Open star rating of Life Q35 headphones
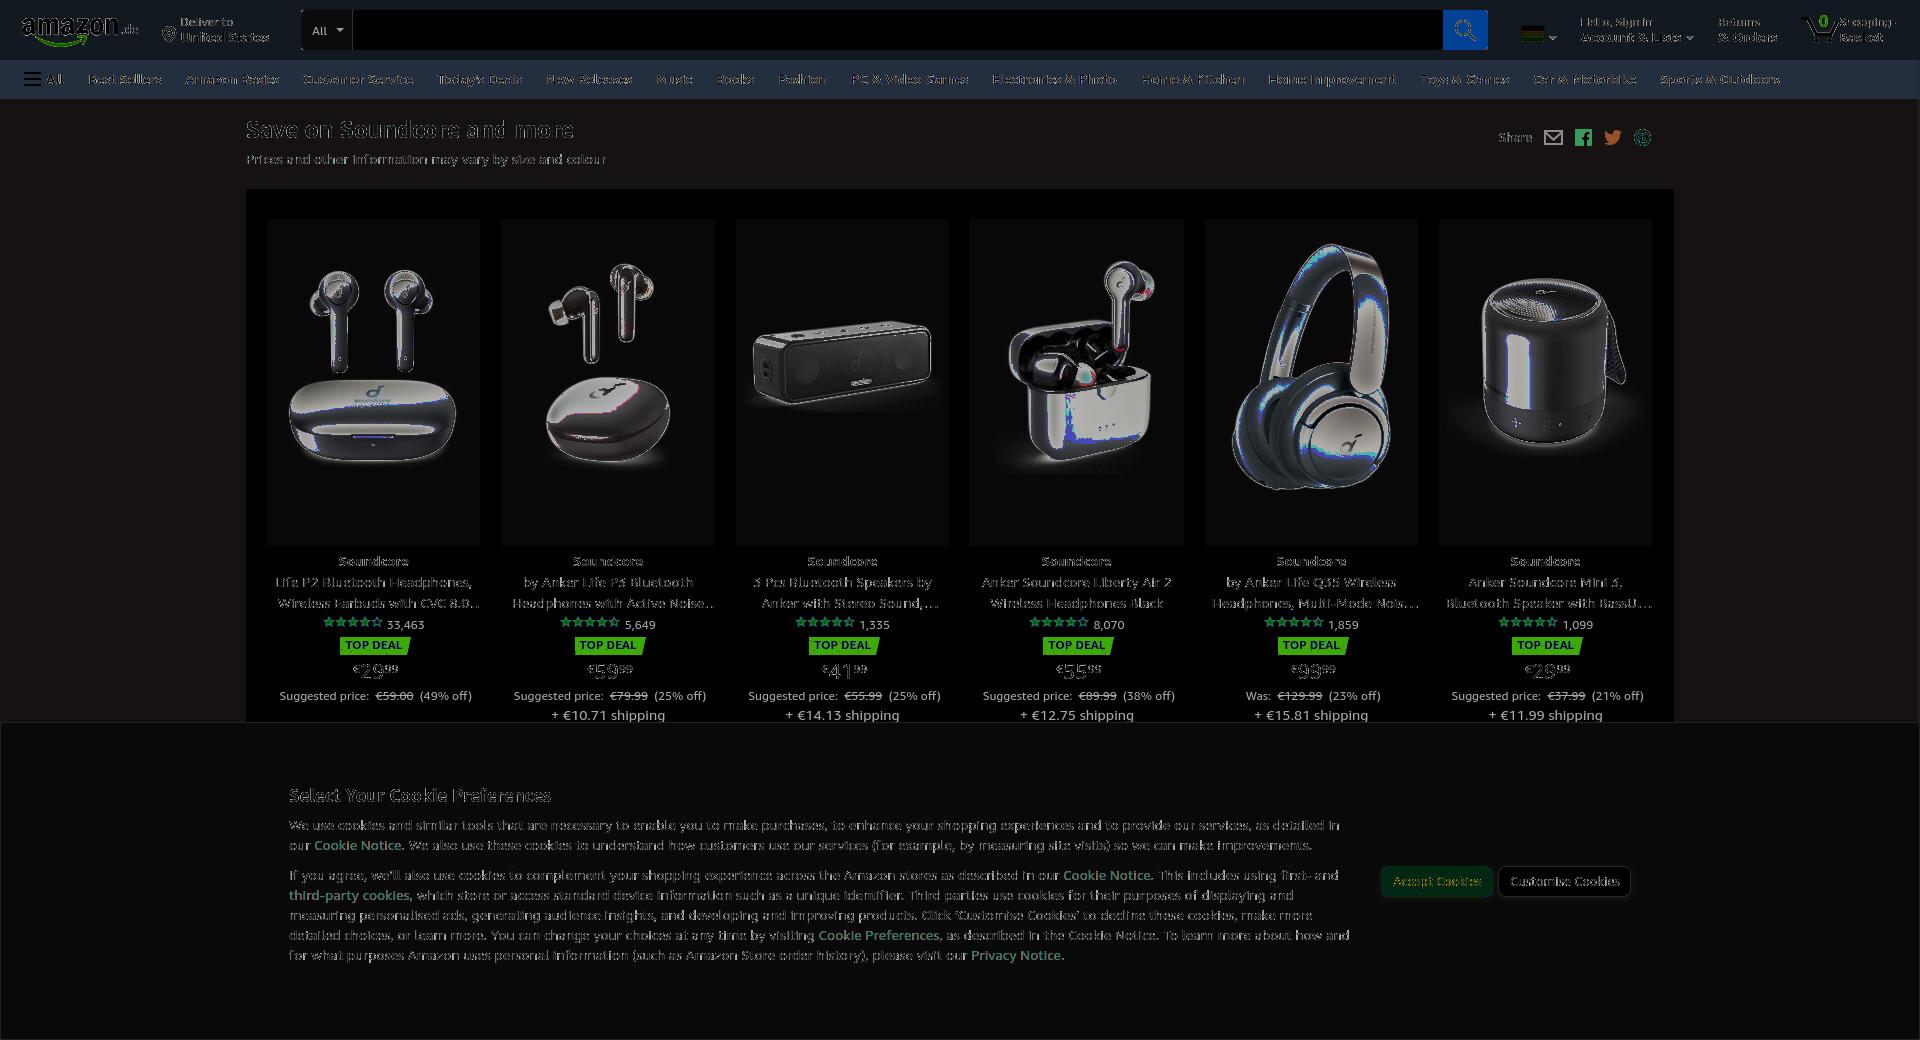 (1293, 623)
